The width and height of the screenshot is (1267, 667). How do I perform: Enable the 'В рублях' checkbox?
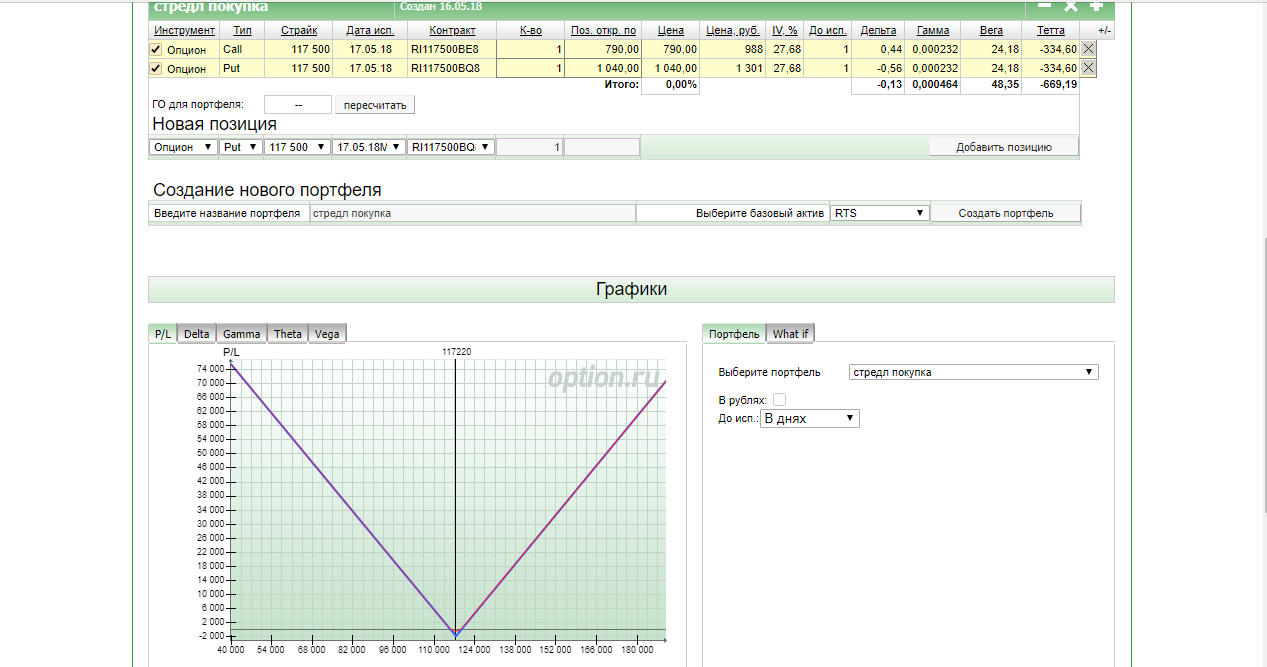point(779,400)
